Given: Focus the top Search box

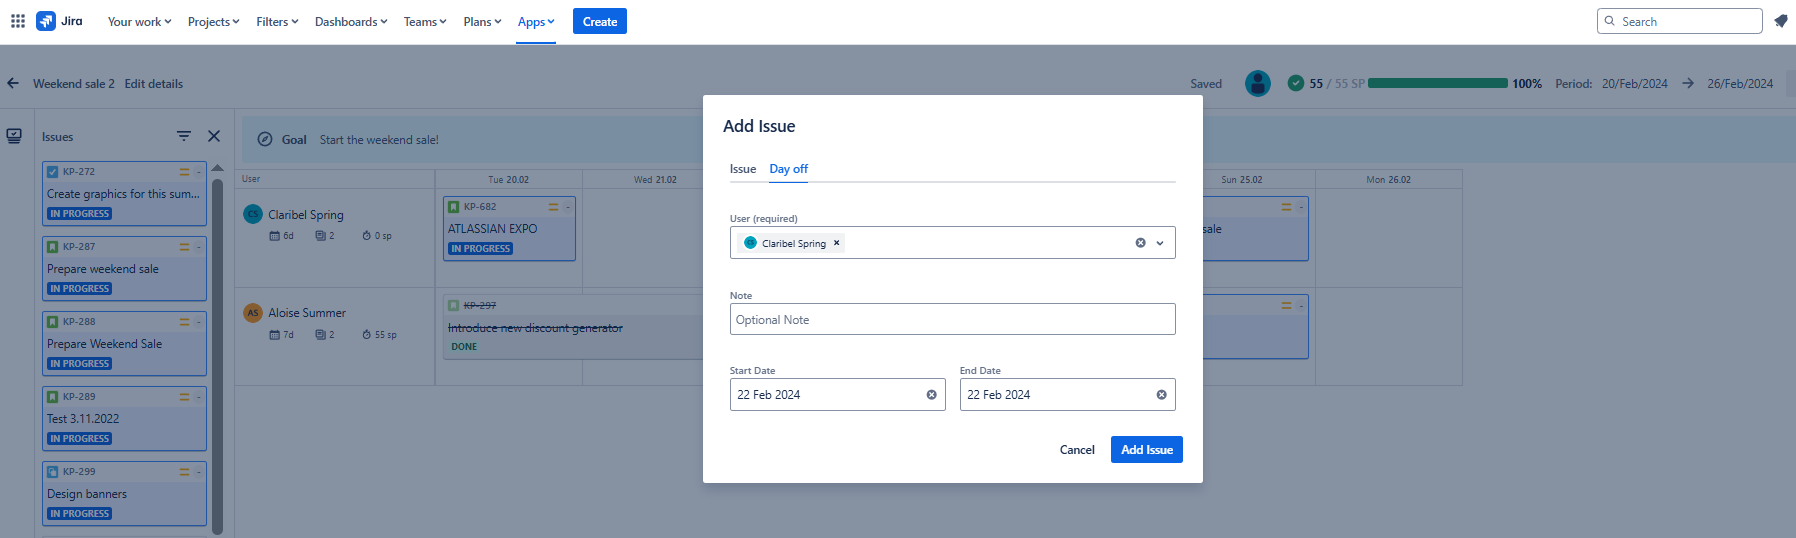Looking at the screenshot, I should (1680, 21).
